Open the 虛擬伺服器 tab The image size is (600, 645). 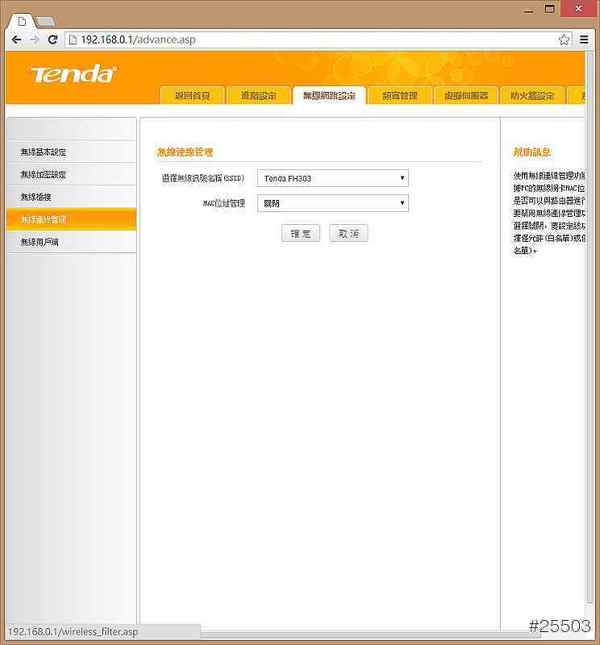pyautogui.click(x=466, y=95)
